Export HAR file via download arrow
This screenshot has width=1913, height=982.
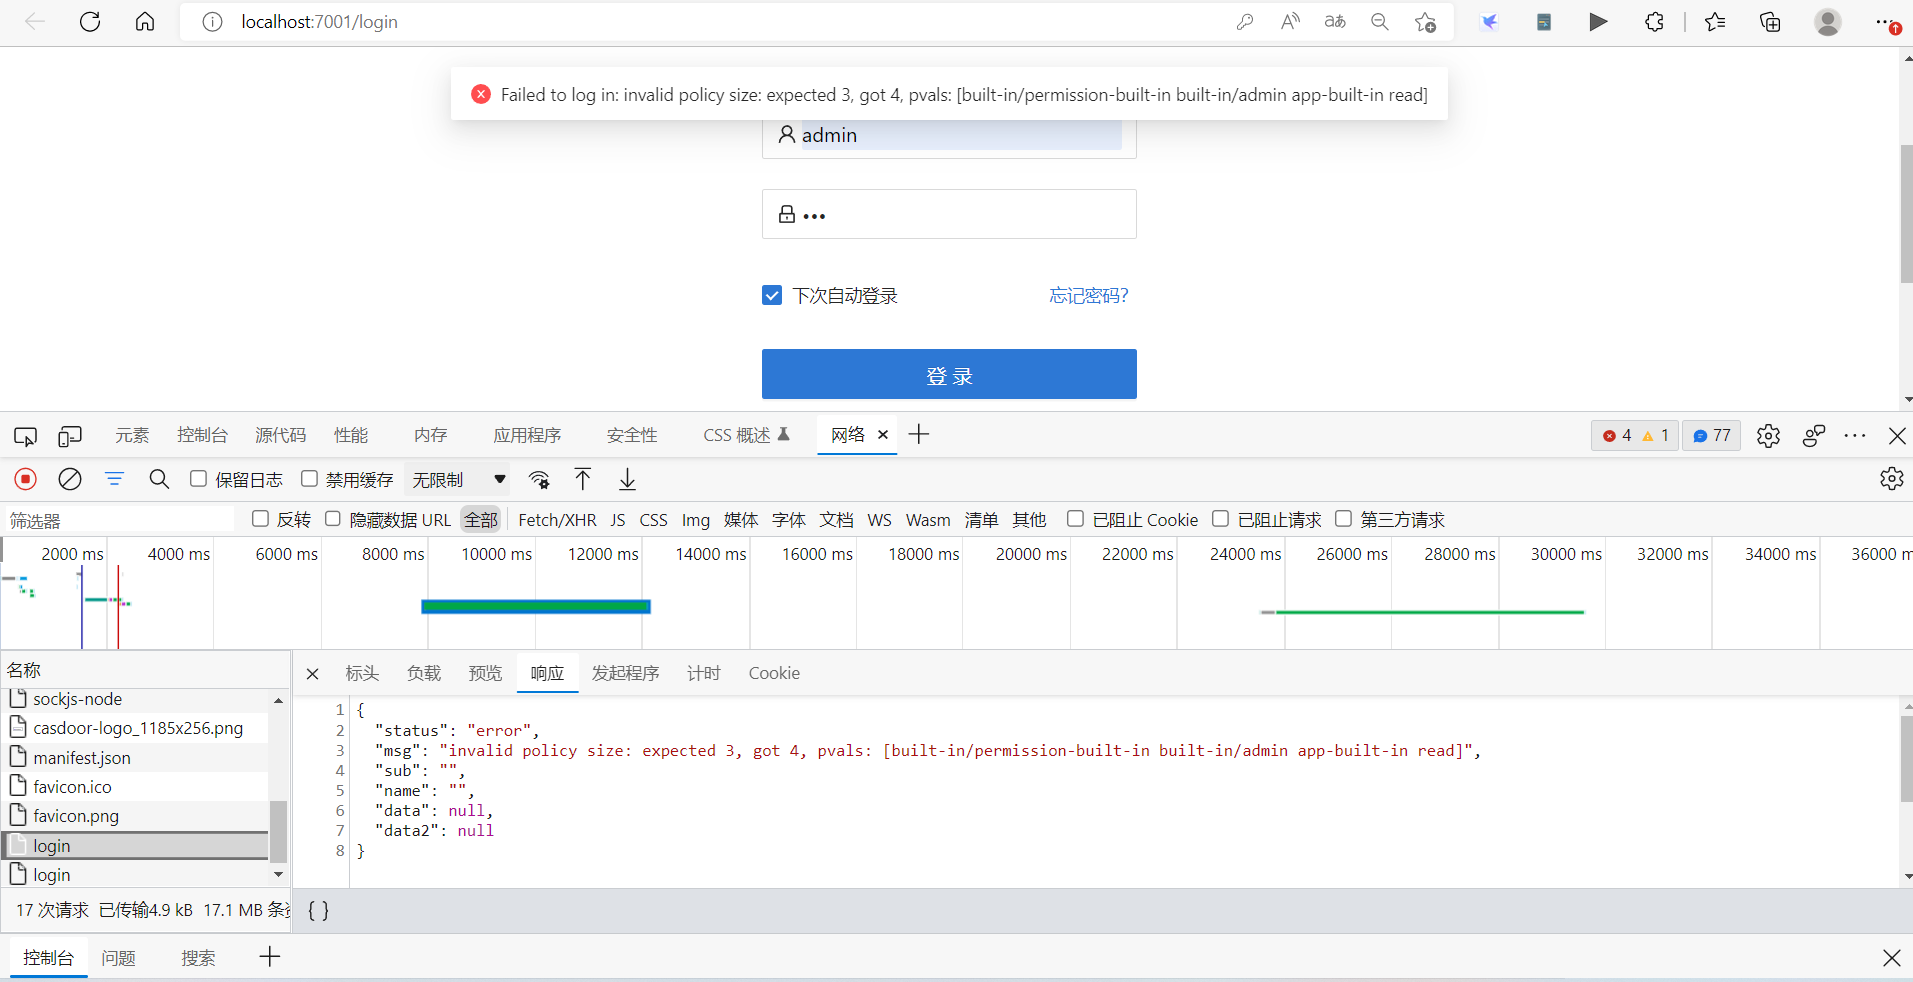pos(627,479)
